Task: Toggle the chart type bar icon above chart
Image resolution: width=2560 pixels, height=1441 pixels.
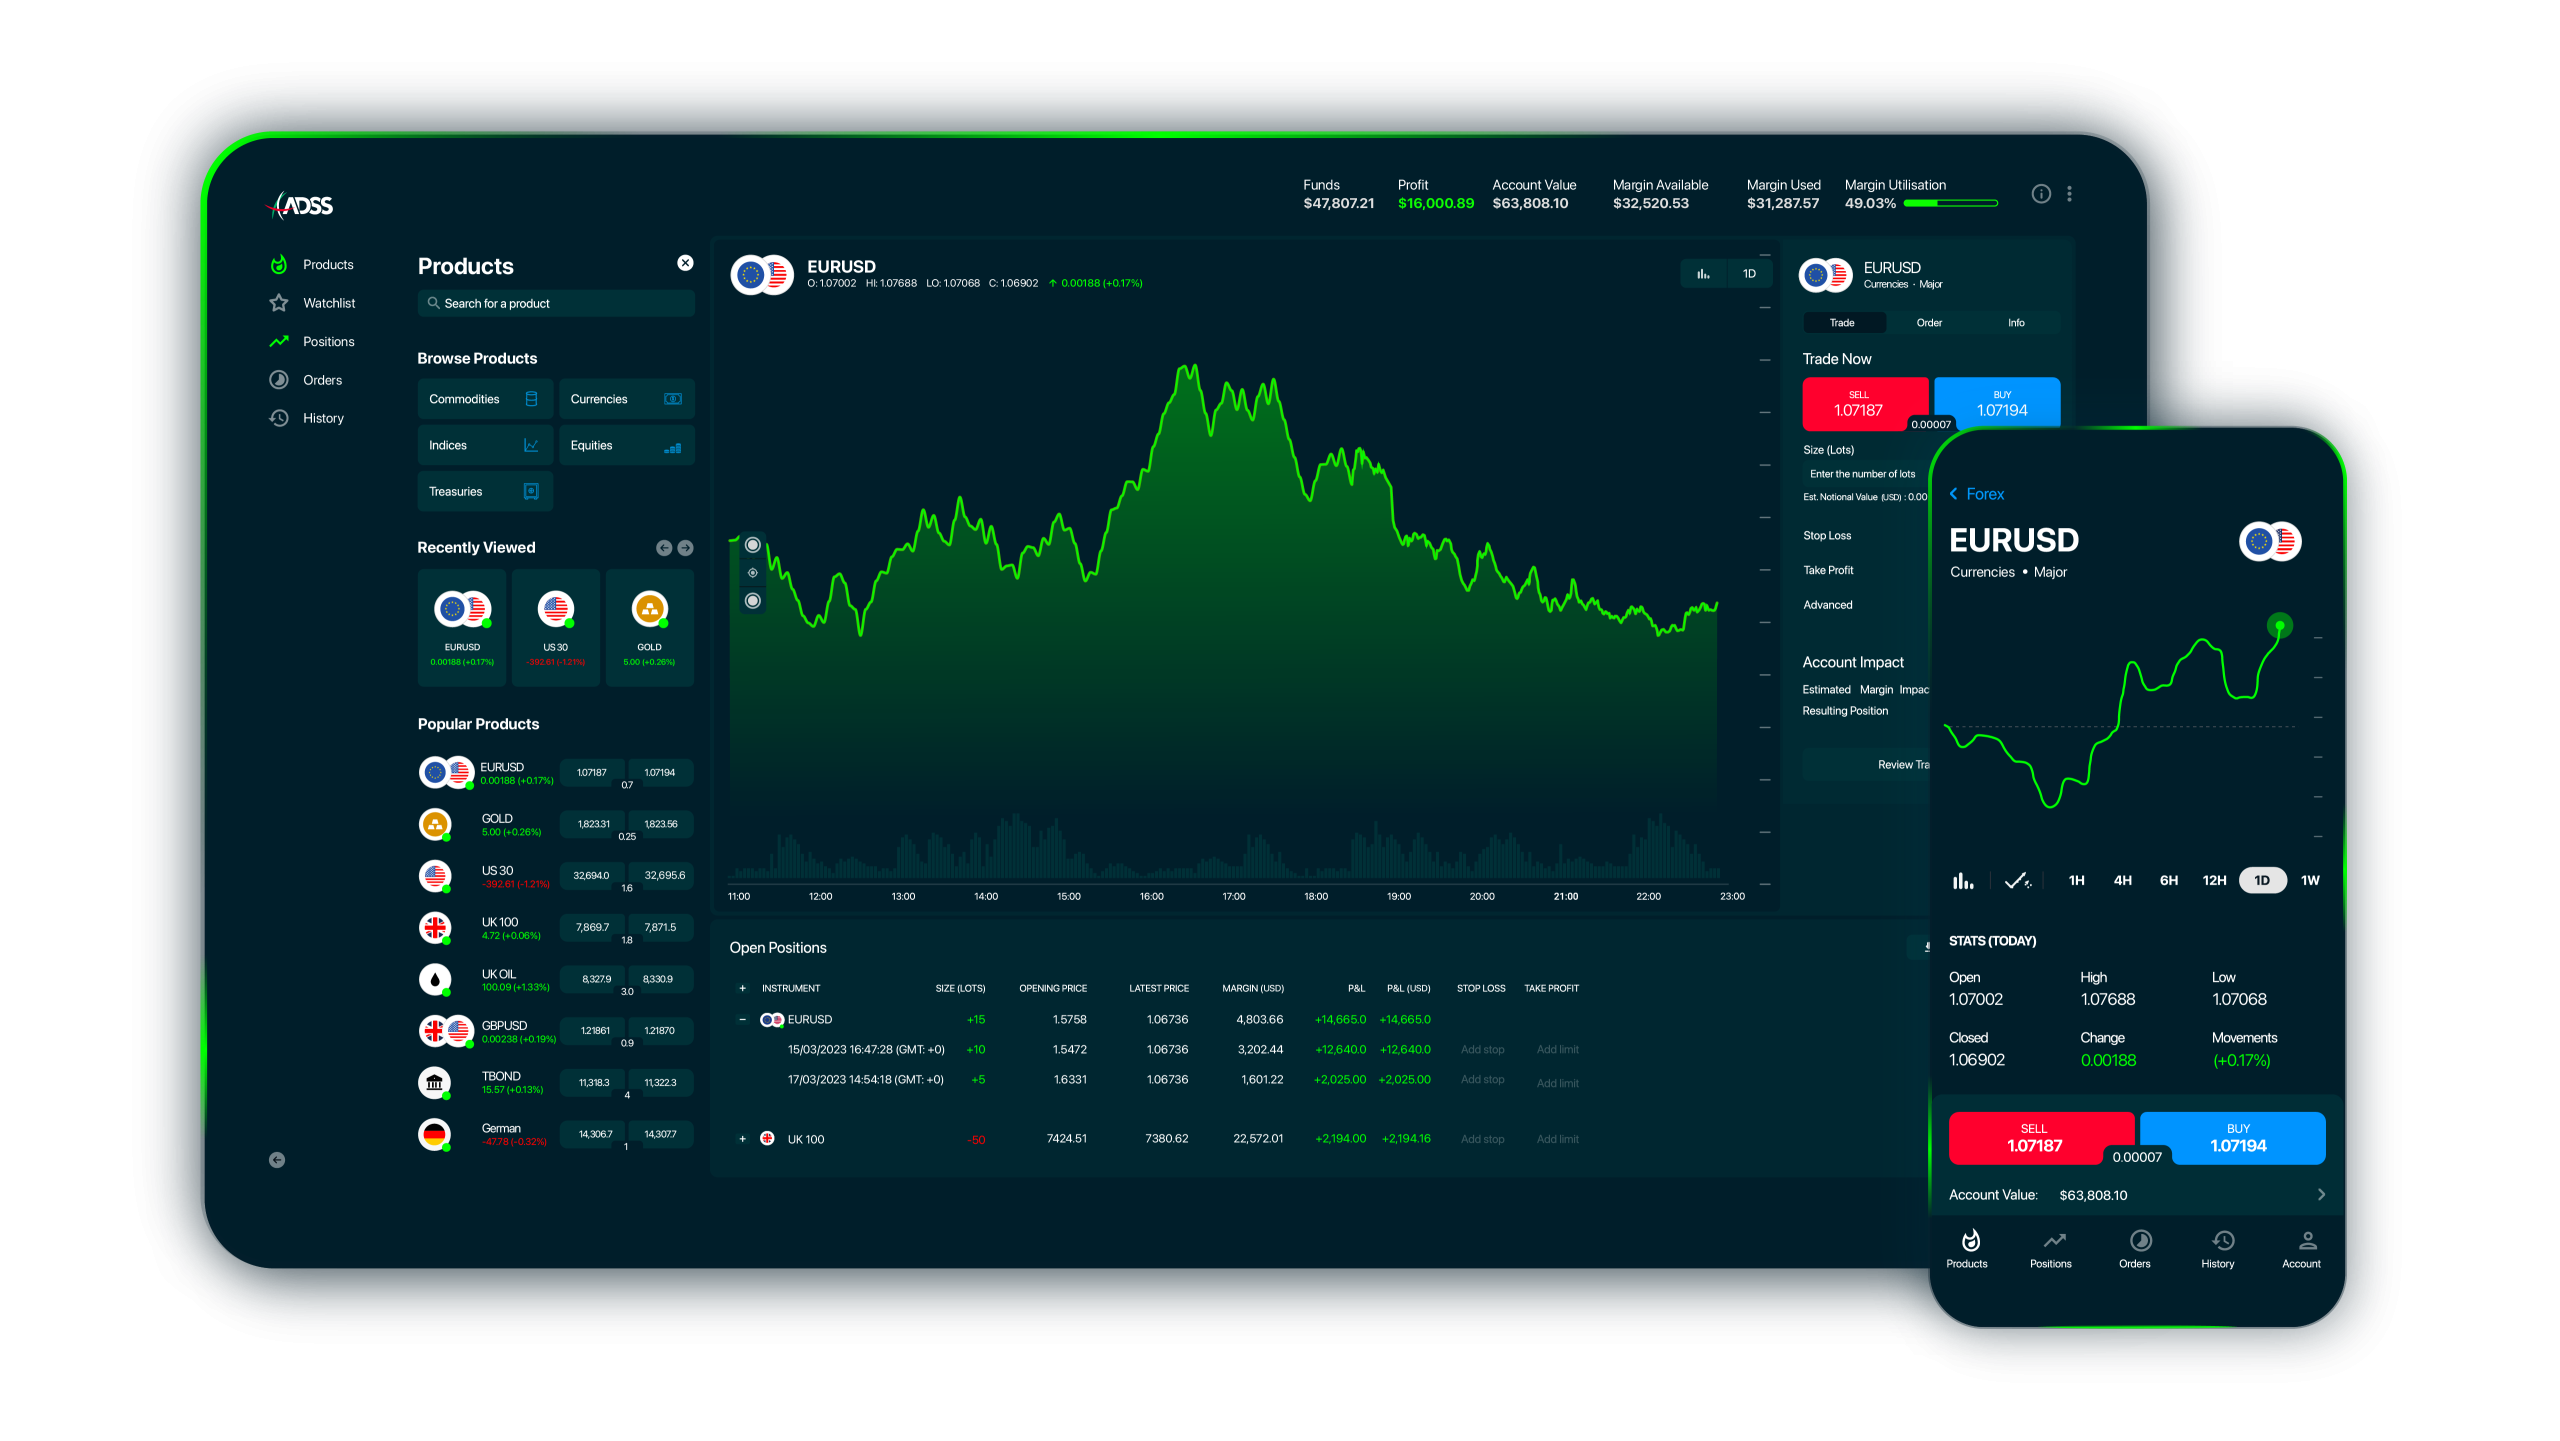Action: [x=1703, y=273]
